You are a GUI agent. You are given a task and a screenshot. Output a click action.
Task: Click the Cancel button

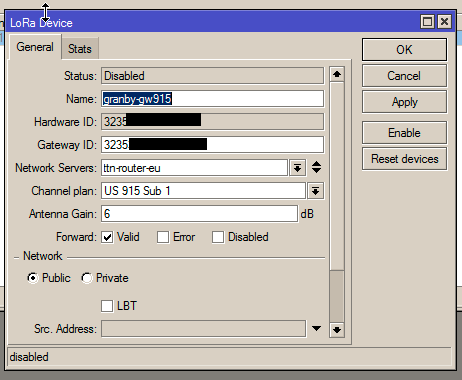(404, 76)
